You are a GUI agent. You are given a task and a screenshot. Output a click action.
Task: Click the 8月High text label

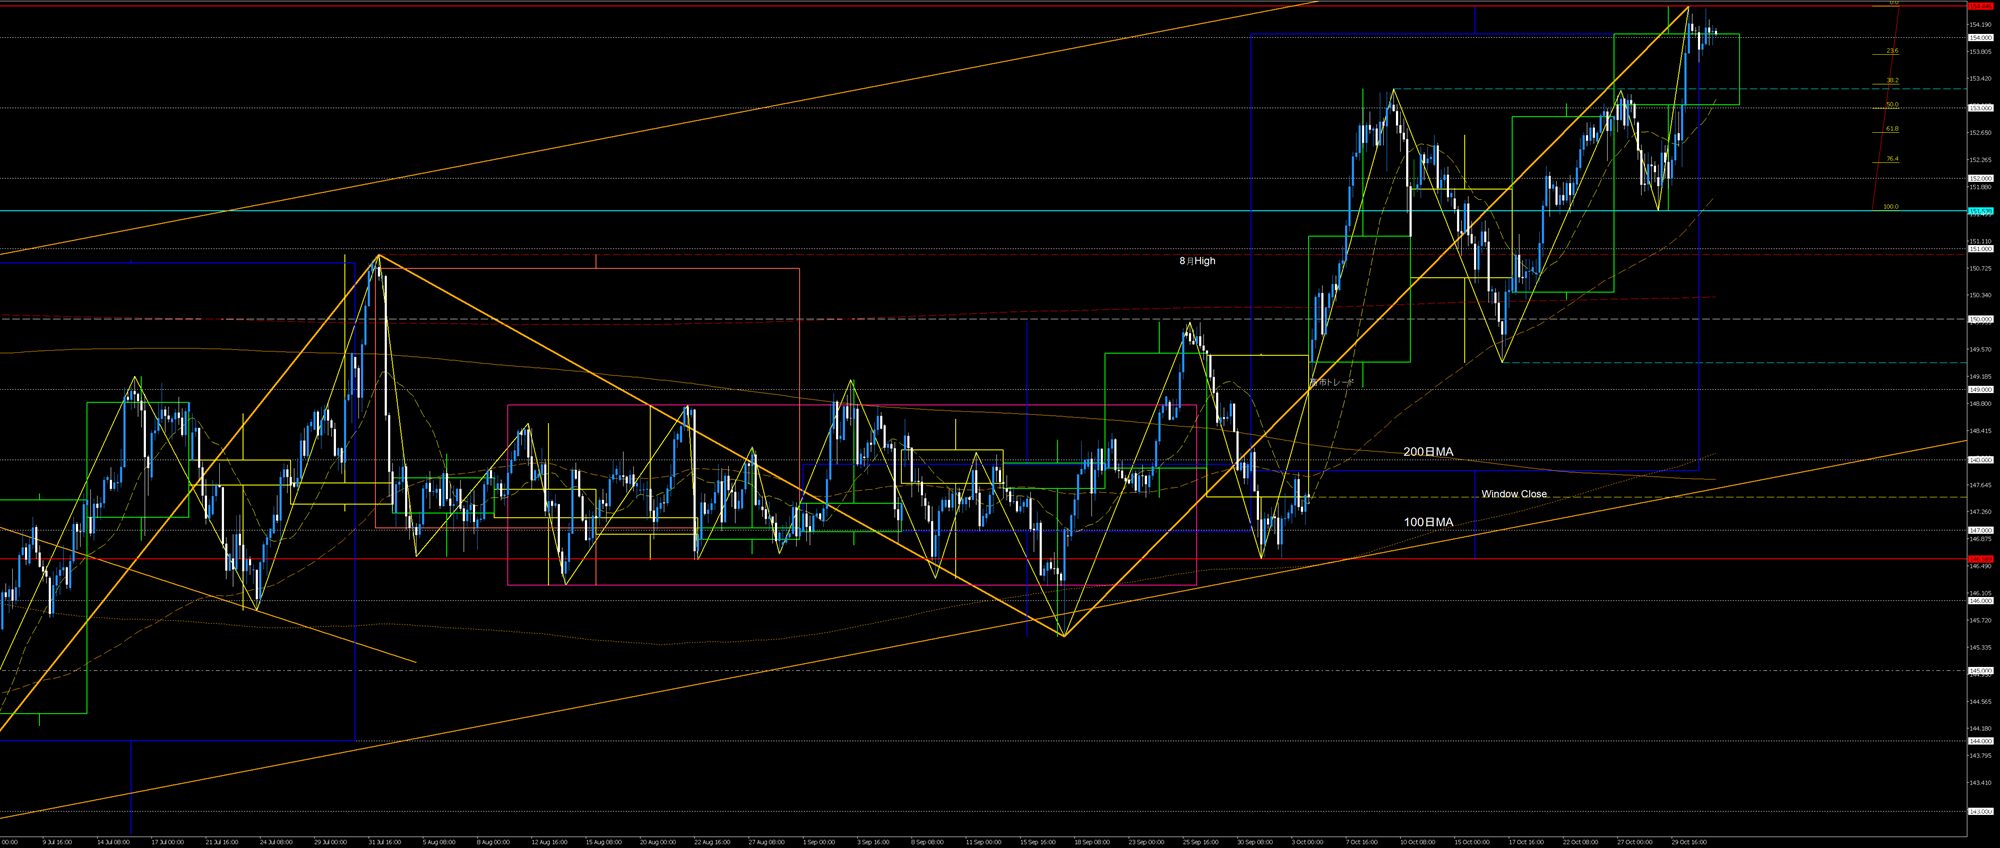point(1197,261)
